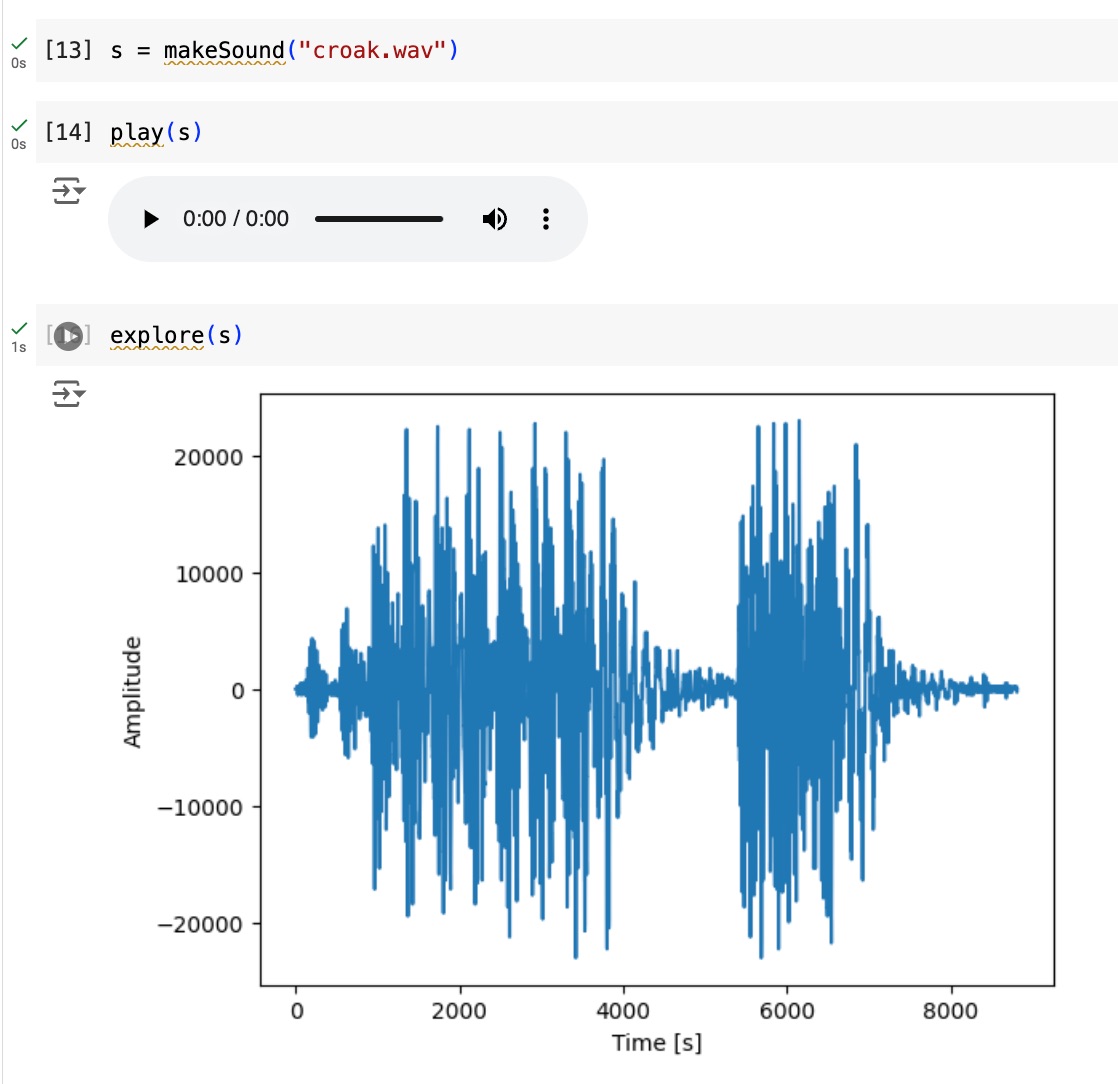Screen dimensions: 1118x1084
Task: Seek along the audio progress bar
Action: point(379,219)
